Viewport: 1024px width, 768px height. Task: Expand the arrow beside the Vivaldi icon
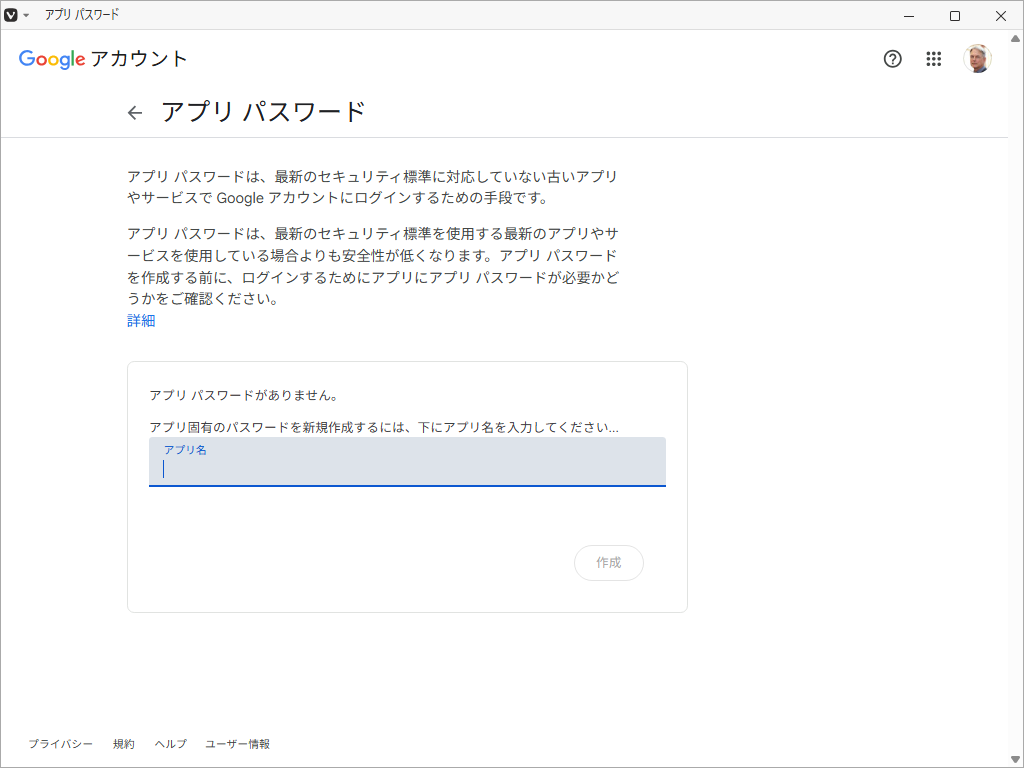point(26,16)
